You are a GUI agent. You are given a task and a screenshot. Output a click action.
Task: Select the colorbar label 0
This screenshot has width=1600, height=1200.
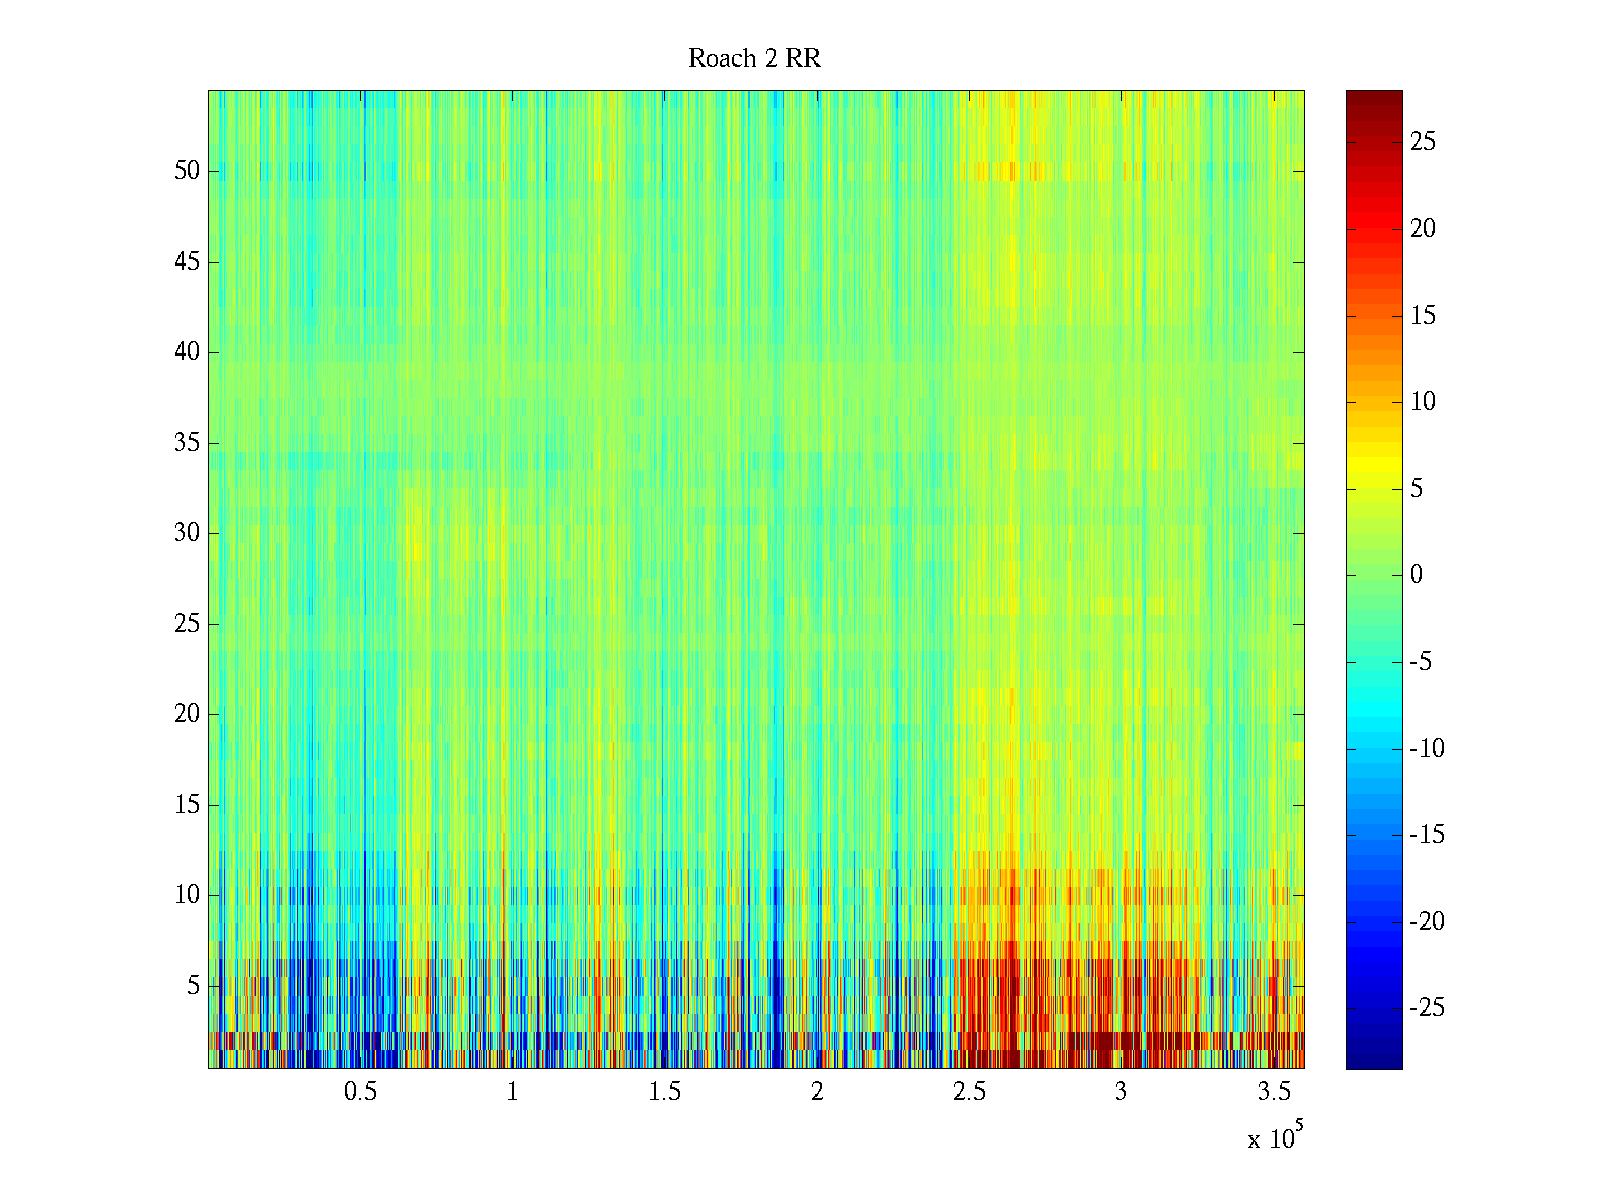point(1416,575)
